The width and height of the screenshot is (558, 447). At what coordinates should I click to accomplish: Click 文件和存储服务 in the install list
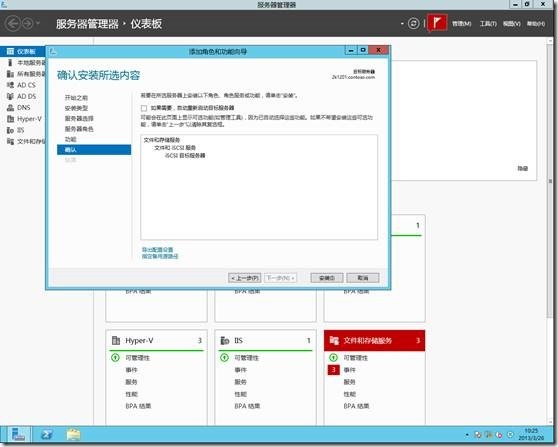pos(162,140)
